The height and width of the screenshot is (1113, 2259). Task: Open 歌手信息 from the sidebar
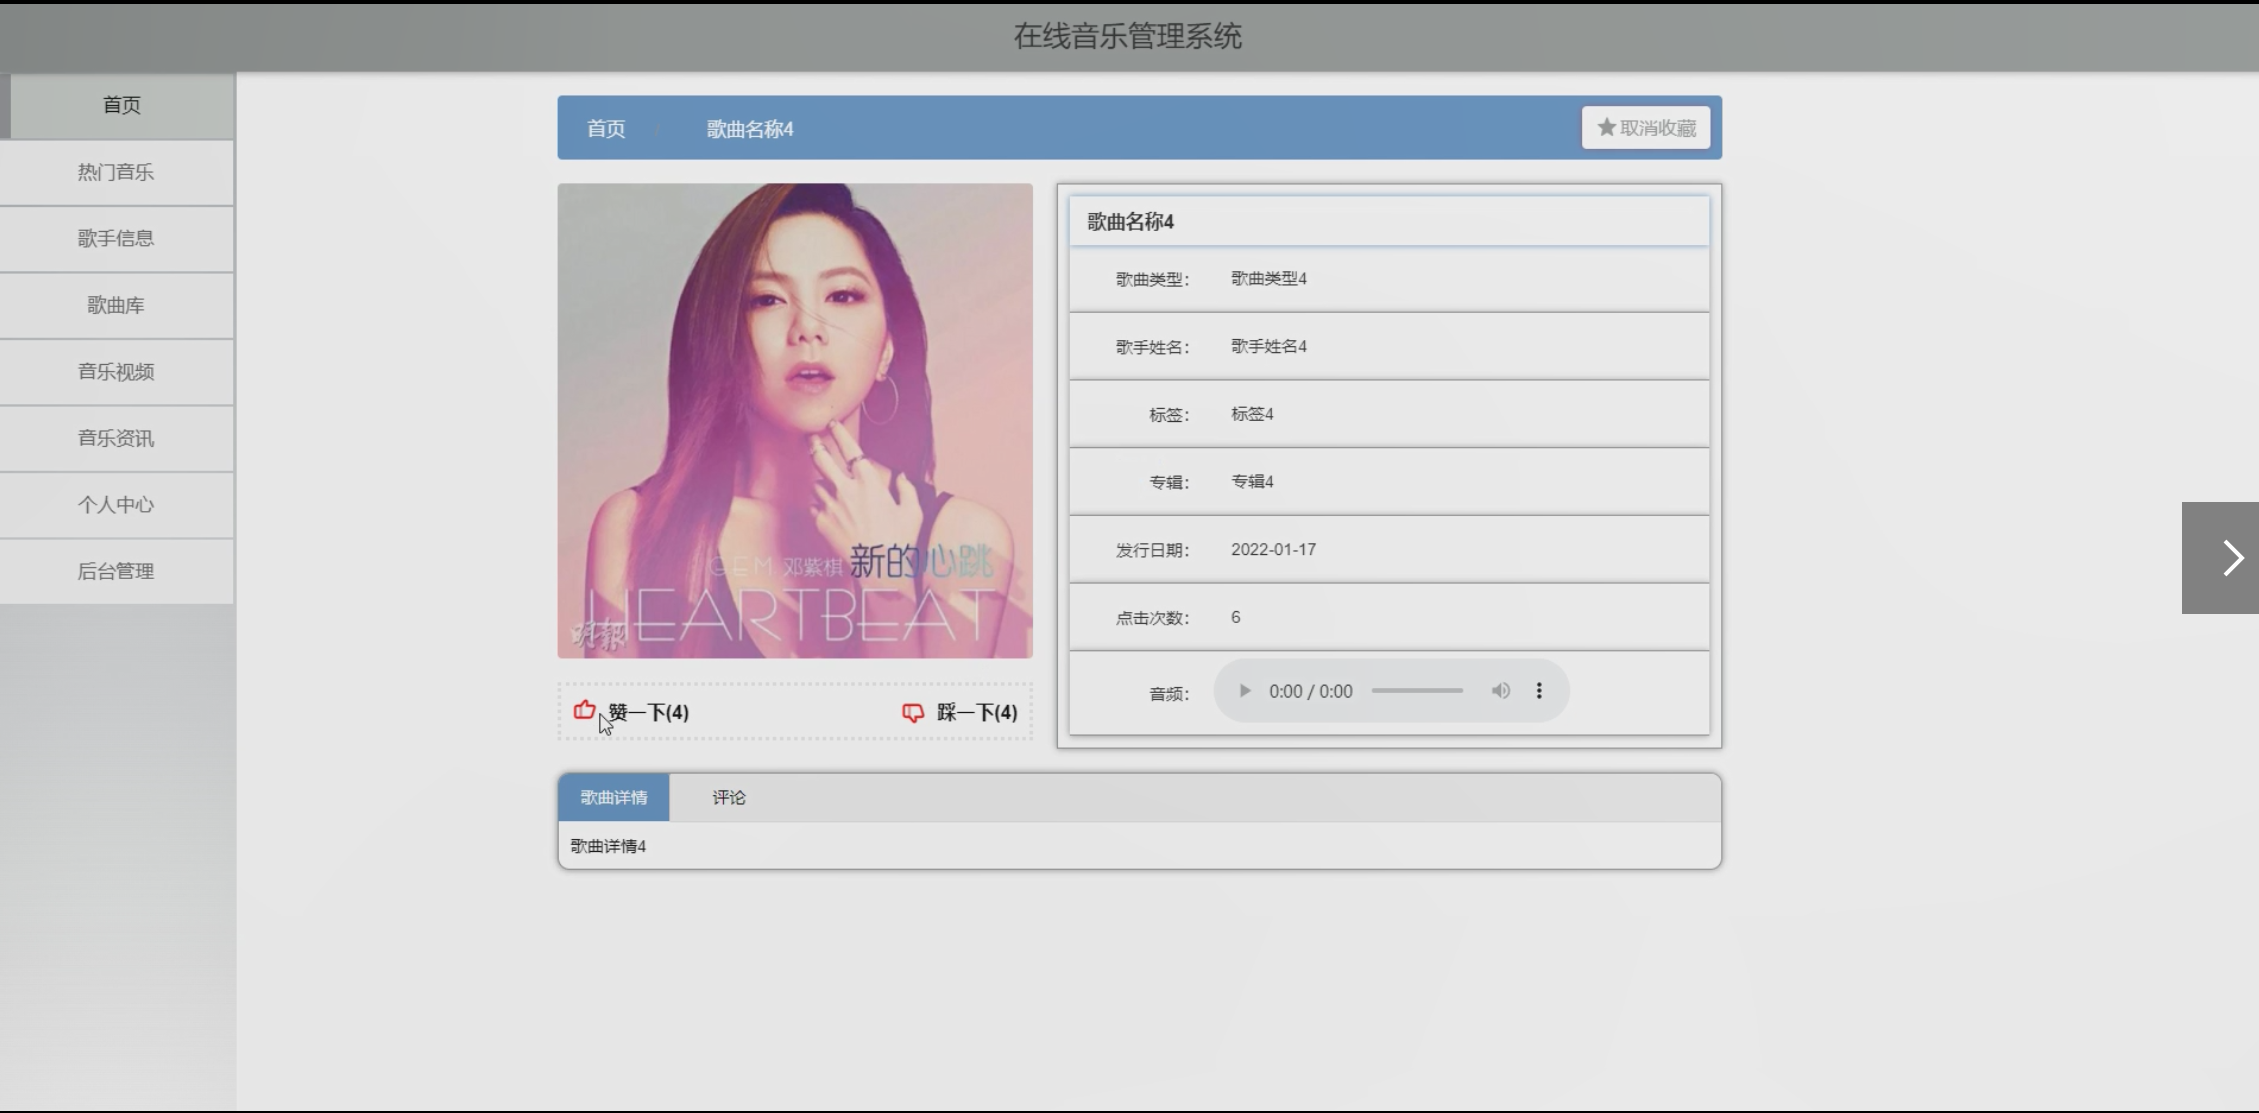[x=117, y=238]
